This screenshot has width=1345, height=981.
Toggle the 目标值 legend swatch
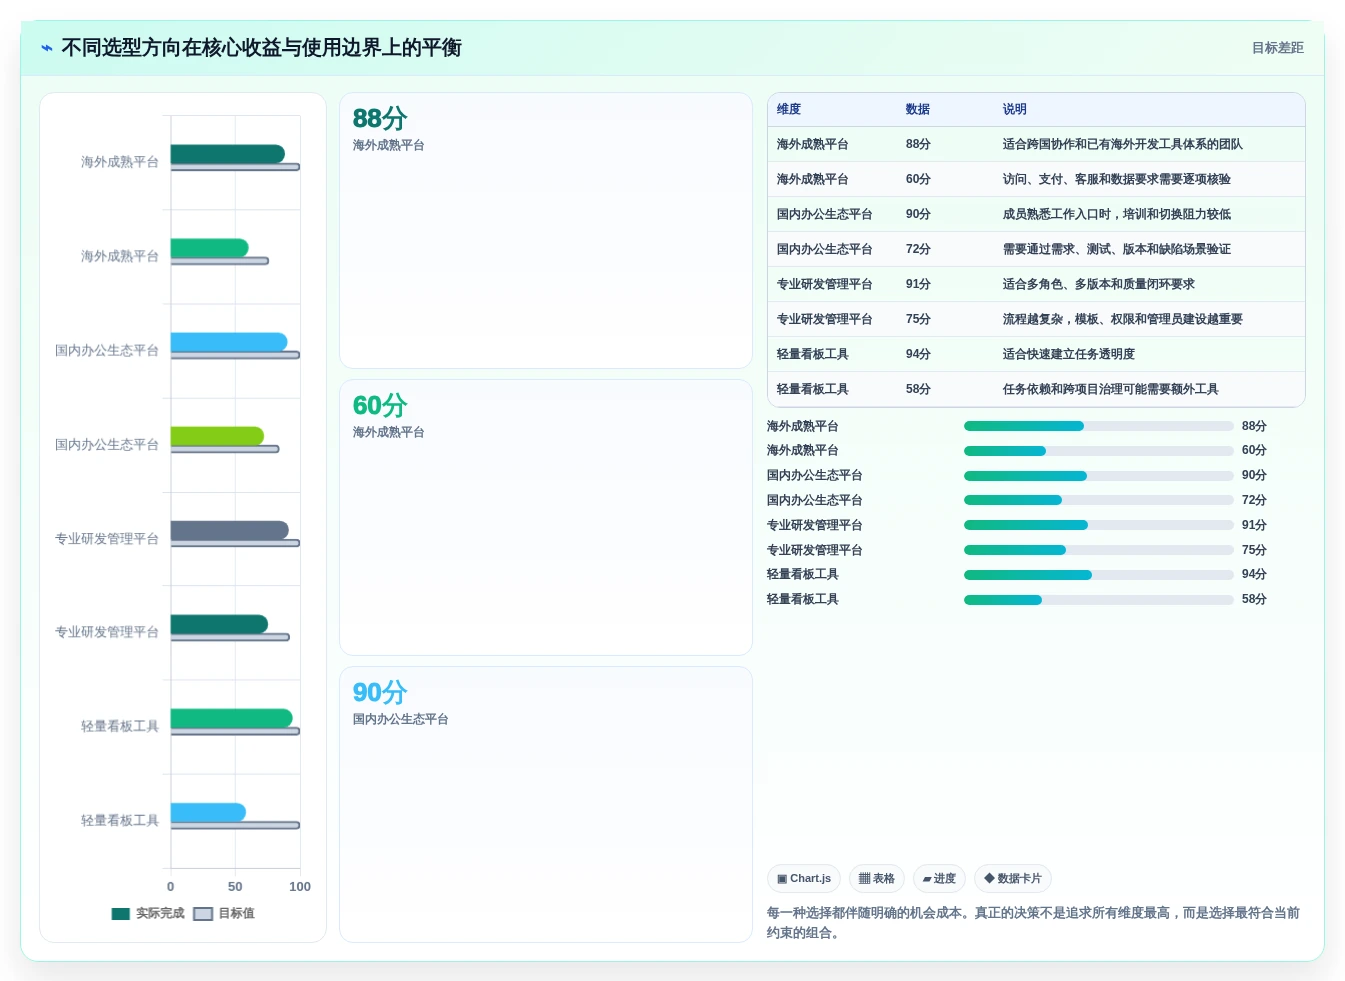pos(203,914)
